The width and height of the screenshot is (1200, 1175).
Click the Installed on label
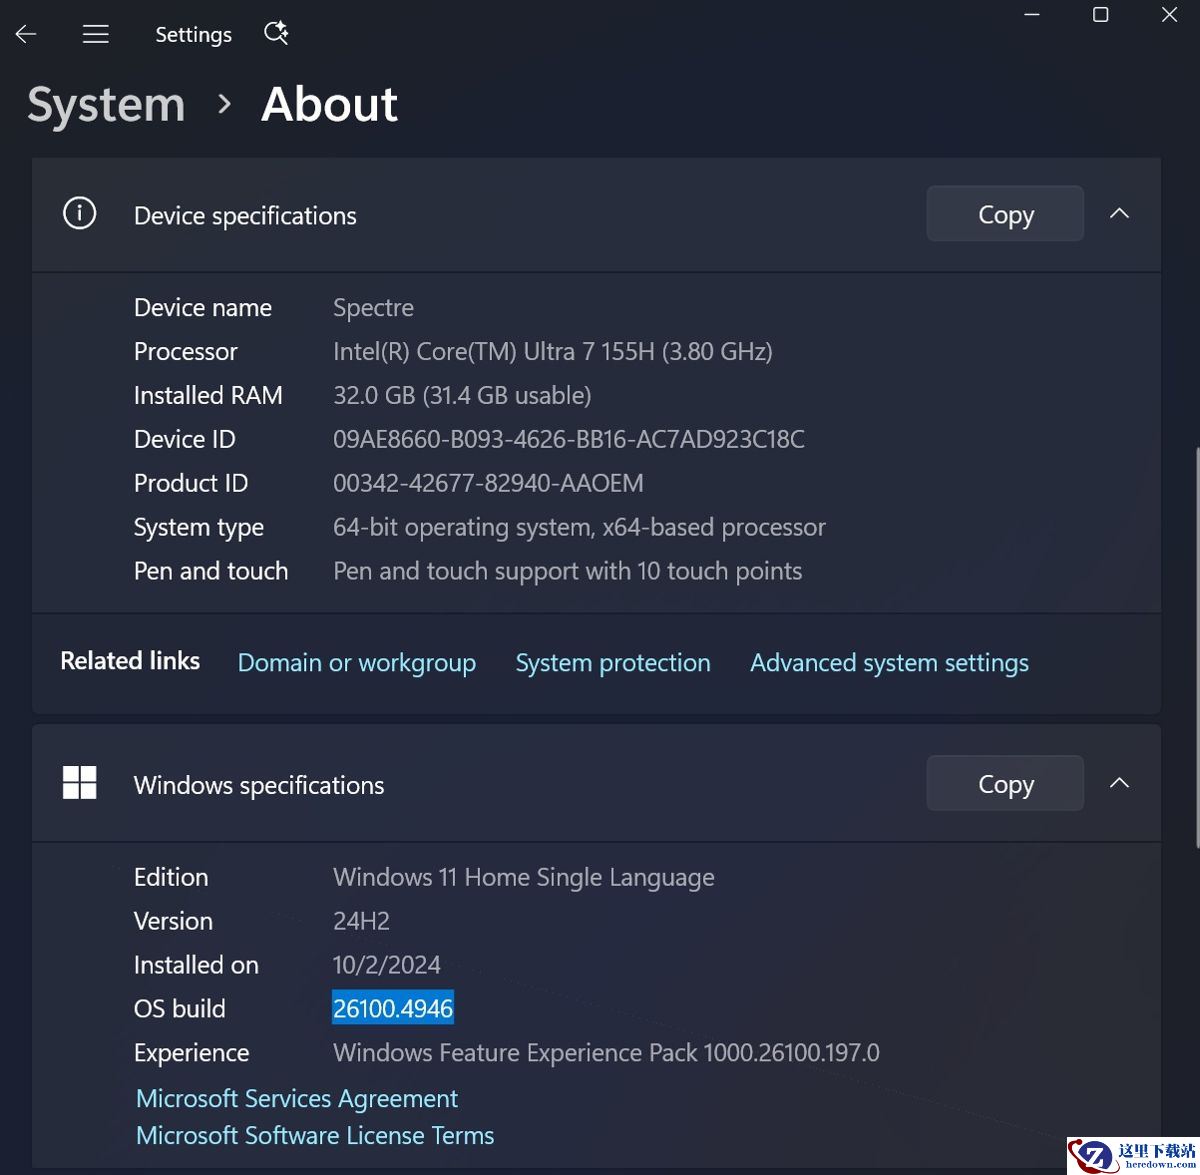[196, 965]
